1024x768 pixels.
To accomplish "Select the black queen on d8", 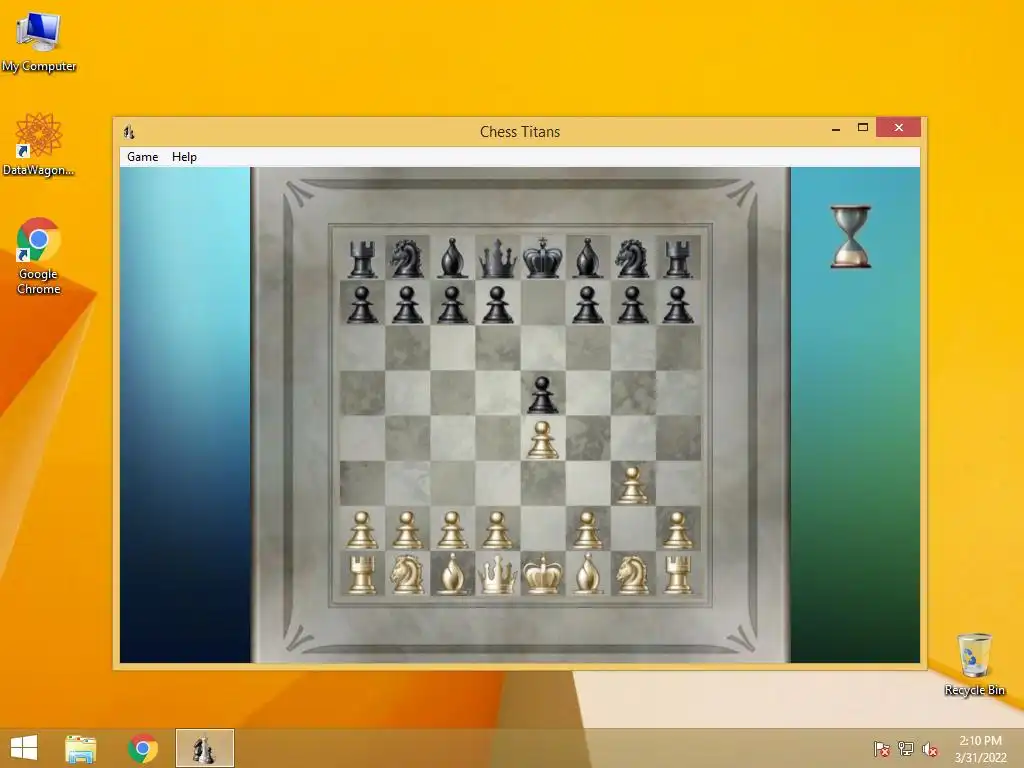I will tap(498, 258).
